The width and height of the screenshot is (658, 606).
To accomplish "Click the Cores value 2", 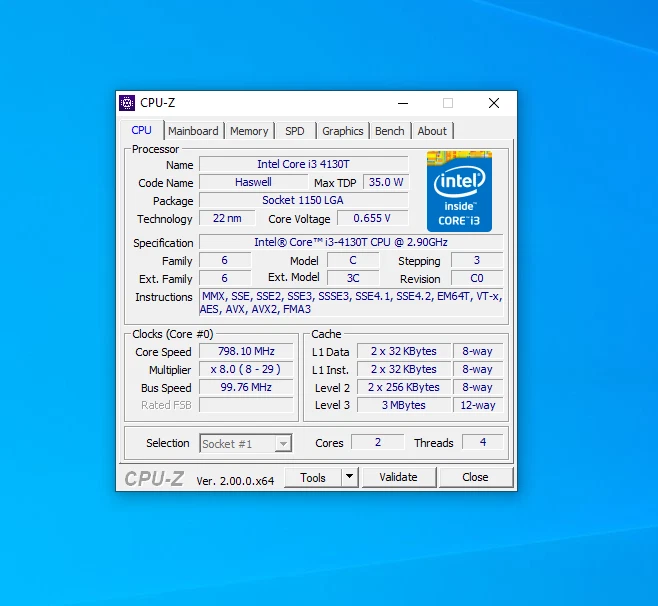I will click(x=378, y=442).
